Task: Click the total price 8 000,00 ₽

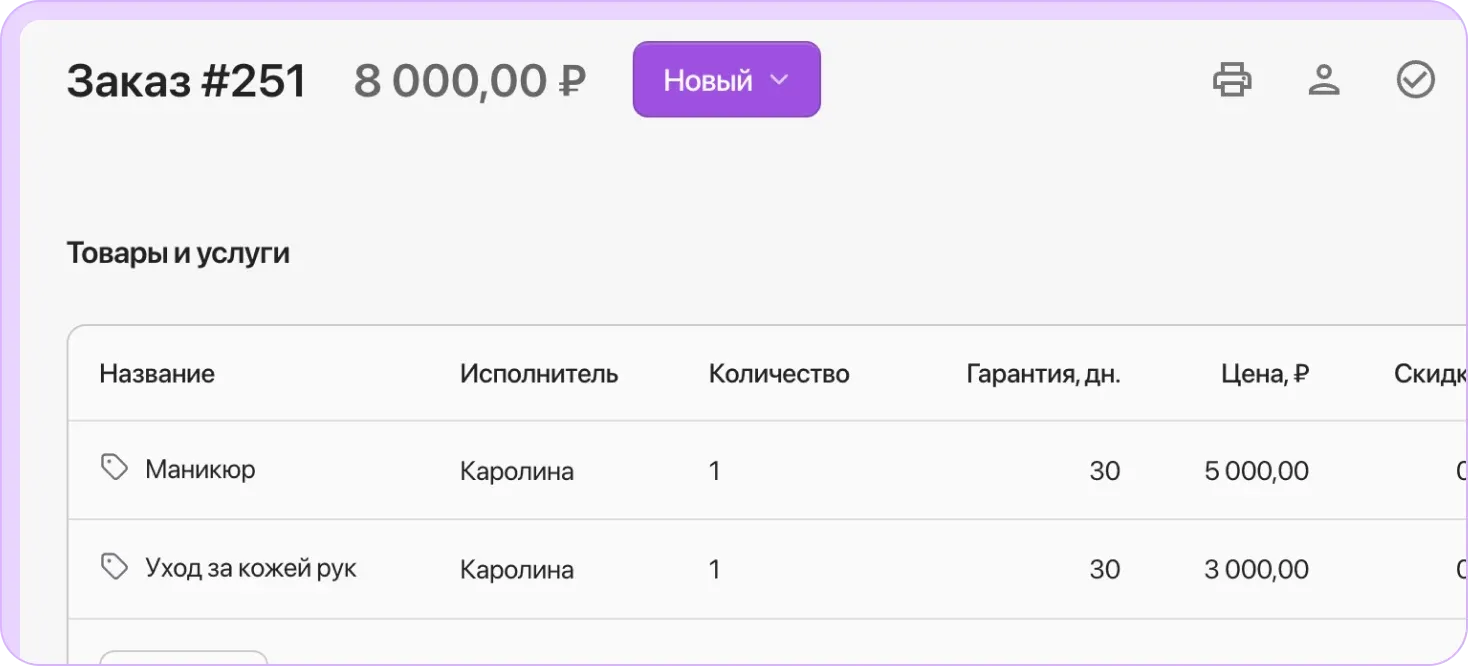Action: point(472,80)
